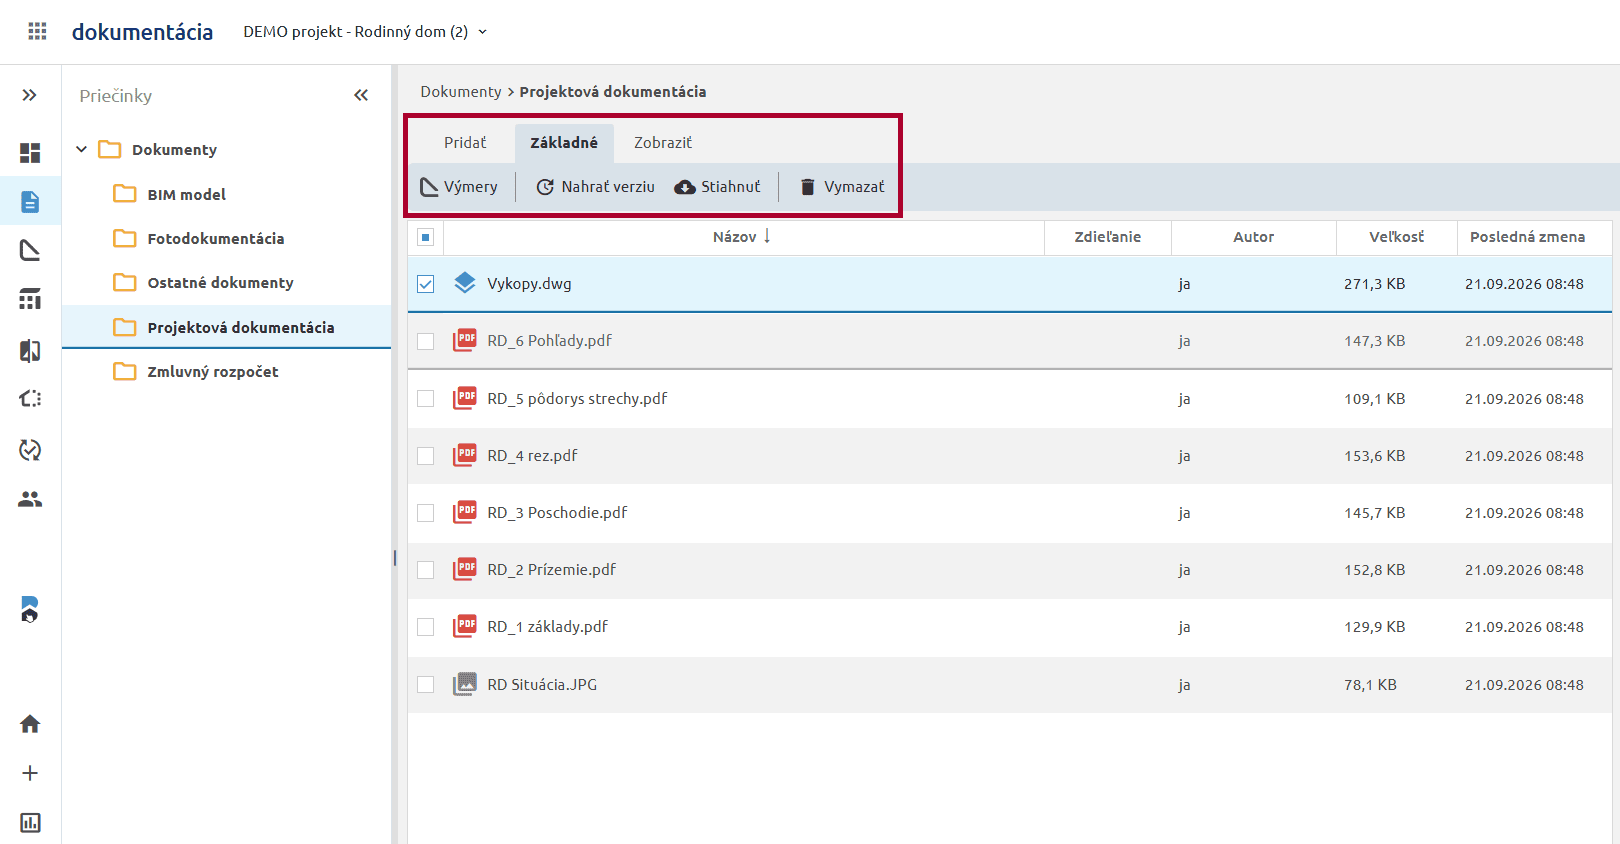This screenshot has height=844, width=1620.
Task: Open the documents page icon in sidebar
Action: point(30,202)
